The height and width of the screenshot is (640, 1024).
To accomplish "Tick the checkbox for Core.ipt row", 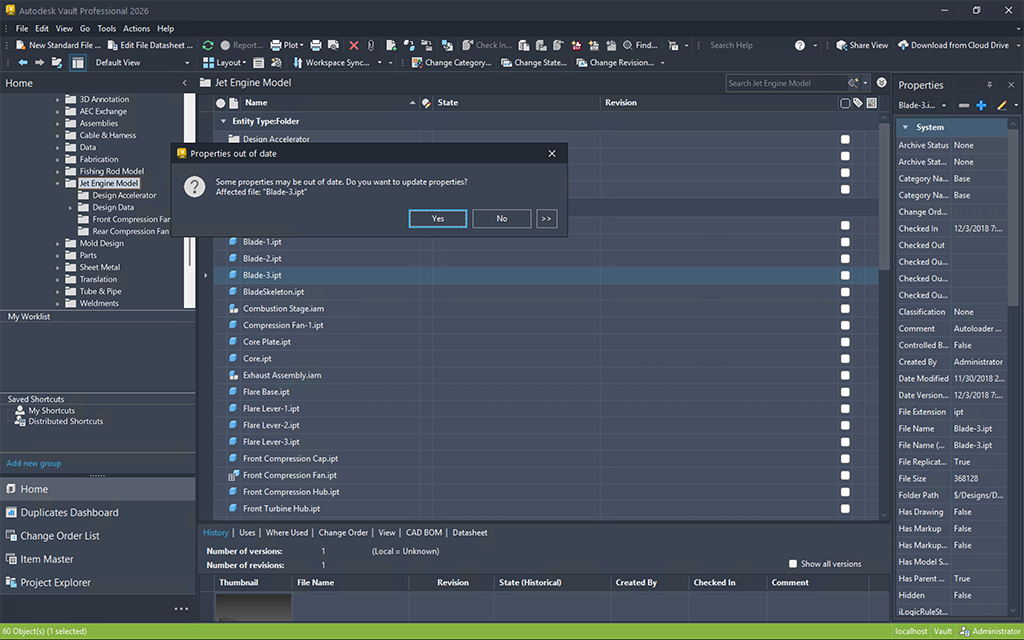I will tap(845, 359).
